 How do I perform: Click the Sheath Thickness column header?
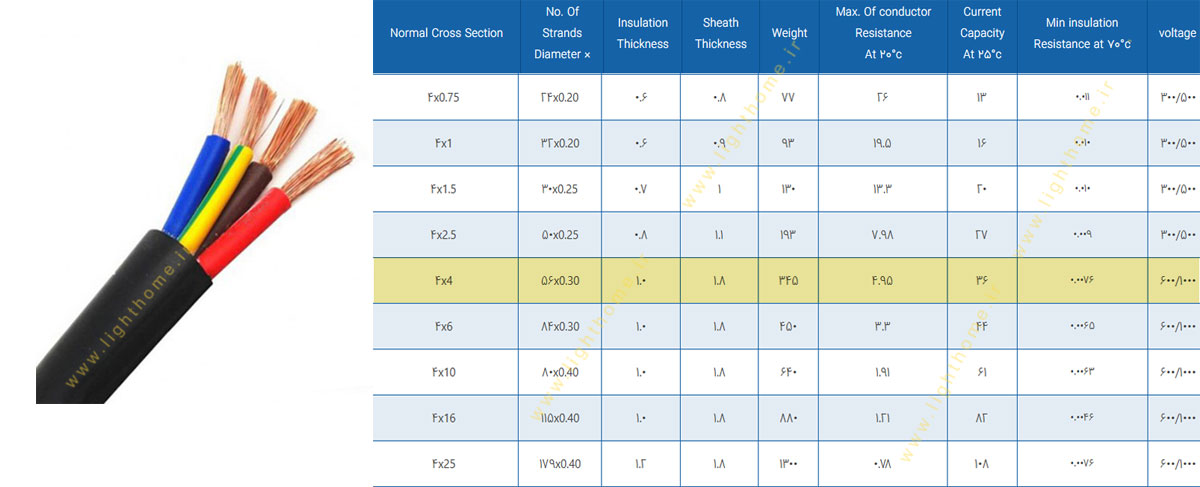(x=721, y=33)
